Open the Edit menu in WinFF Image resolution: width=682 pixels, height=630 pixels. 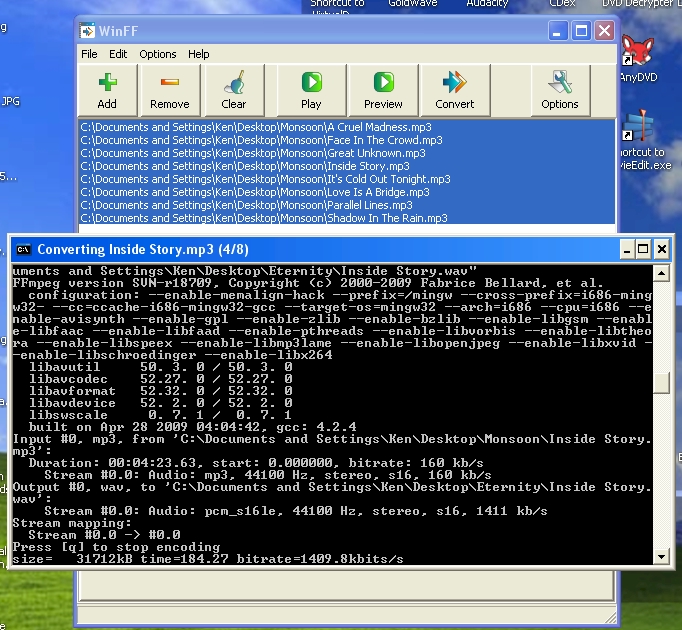[118, 54]
